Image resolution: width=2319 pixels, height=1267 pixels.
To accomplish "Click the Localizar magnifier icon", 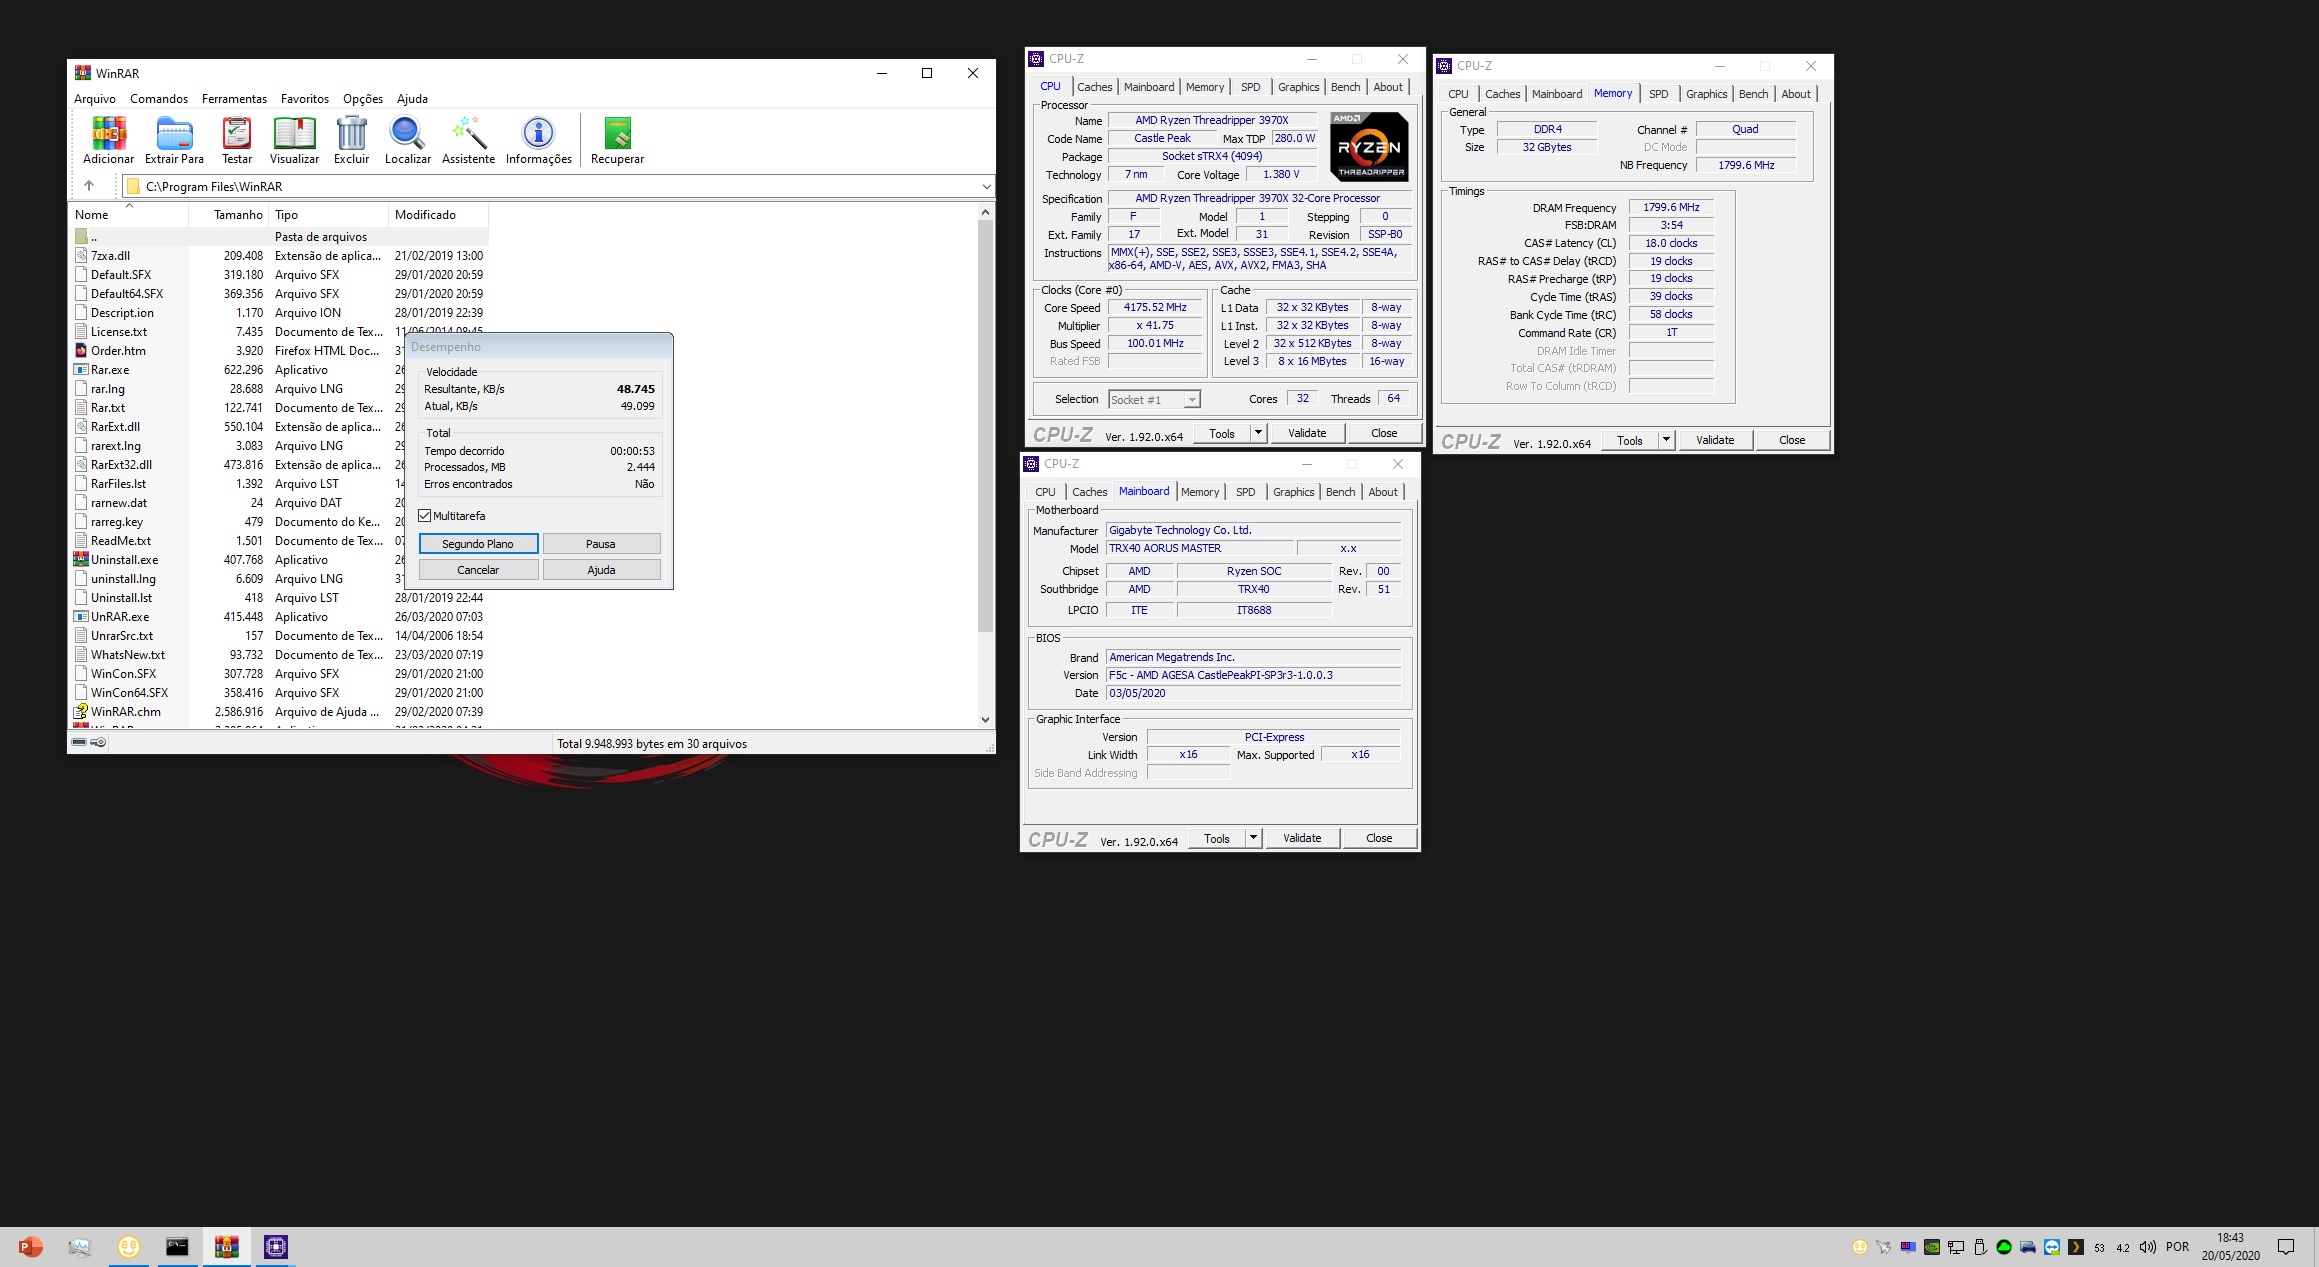I will tap(408, 141).
